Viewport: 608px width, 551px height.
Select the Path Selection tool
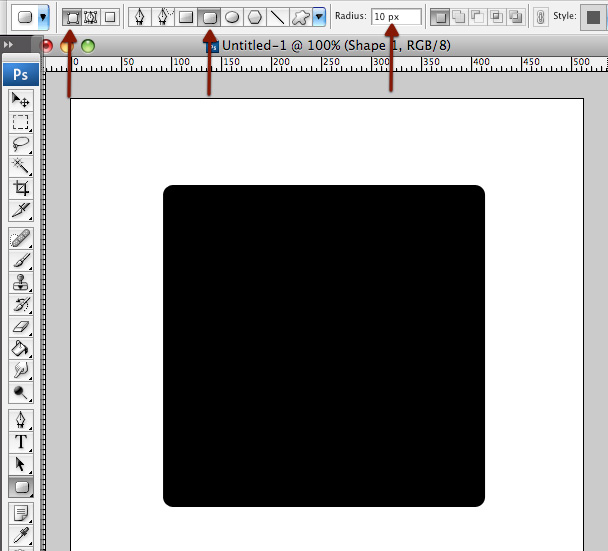pyautogui.click(x=21, y=464)
